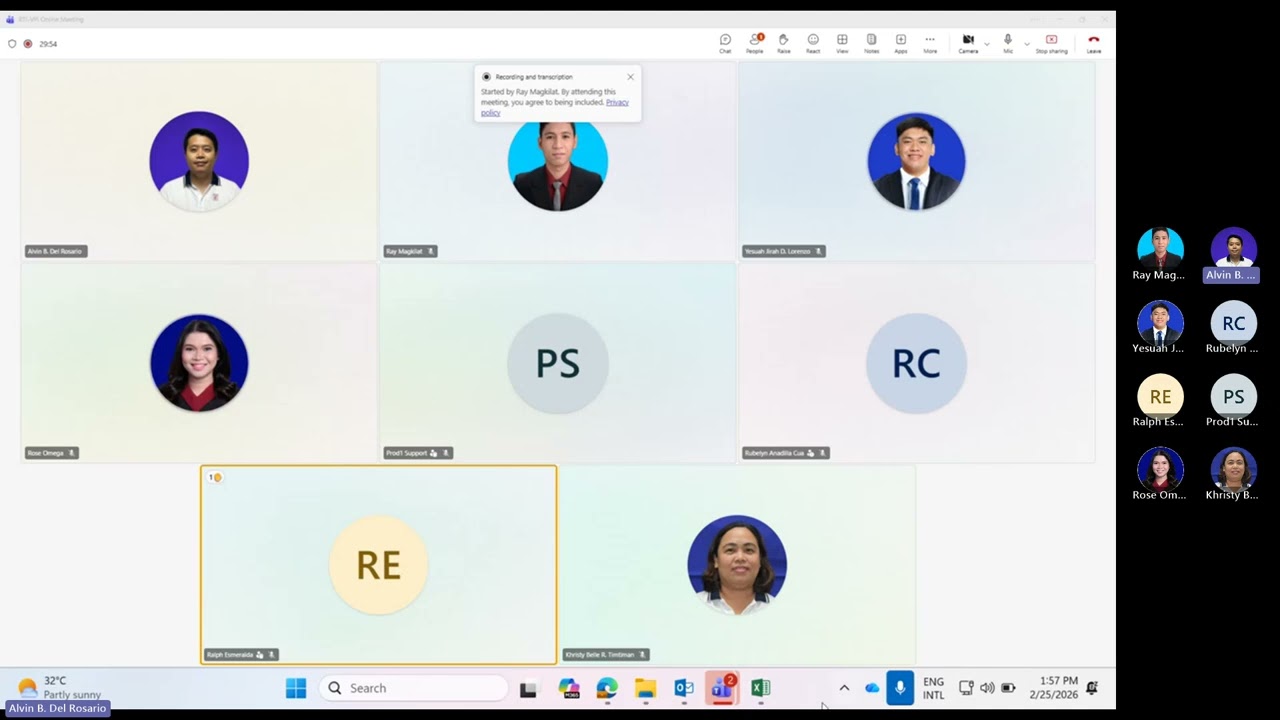Viewport: 1280px width, 720px height.
Task: Select Alvin B. Del Rosario's video tile
Action: [199, 161]
